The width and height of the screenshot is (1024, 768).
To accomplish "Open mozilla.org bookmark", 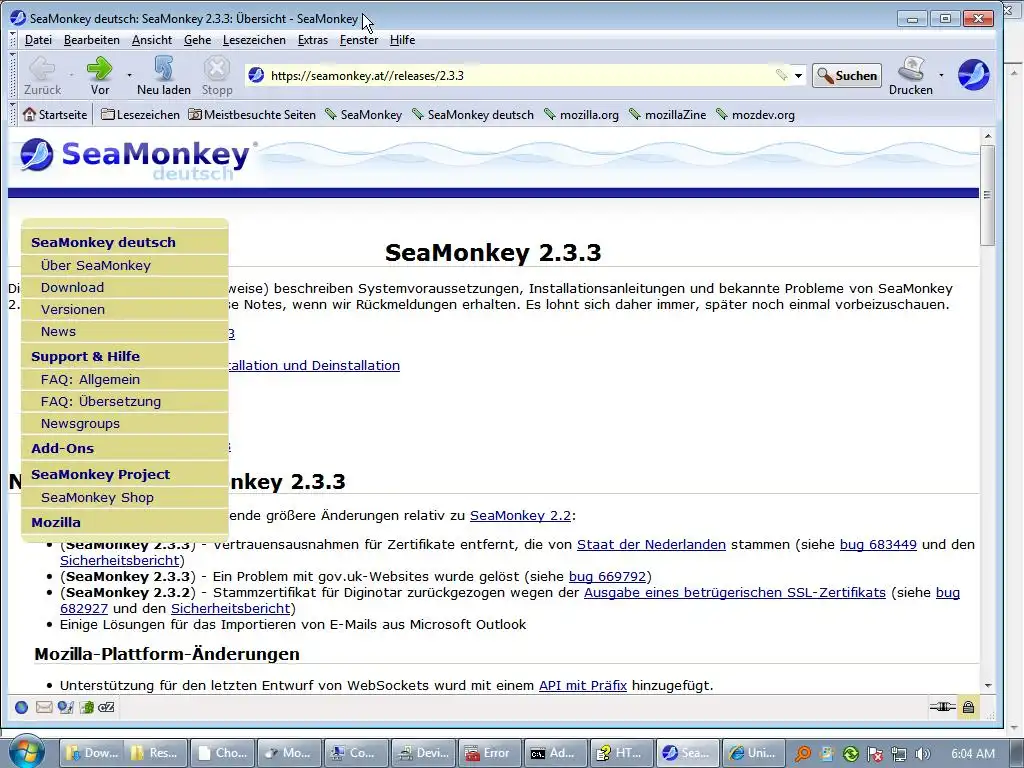I will 581,115.
